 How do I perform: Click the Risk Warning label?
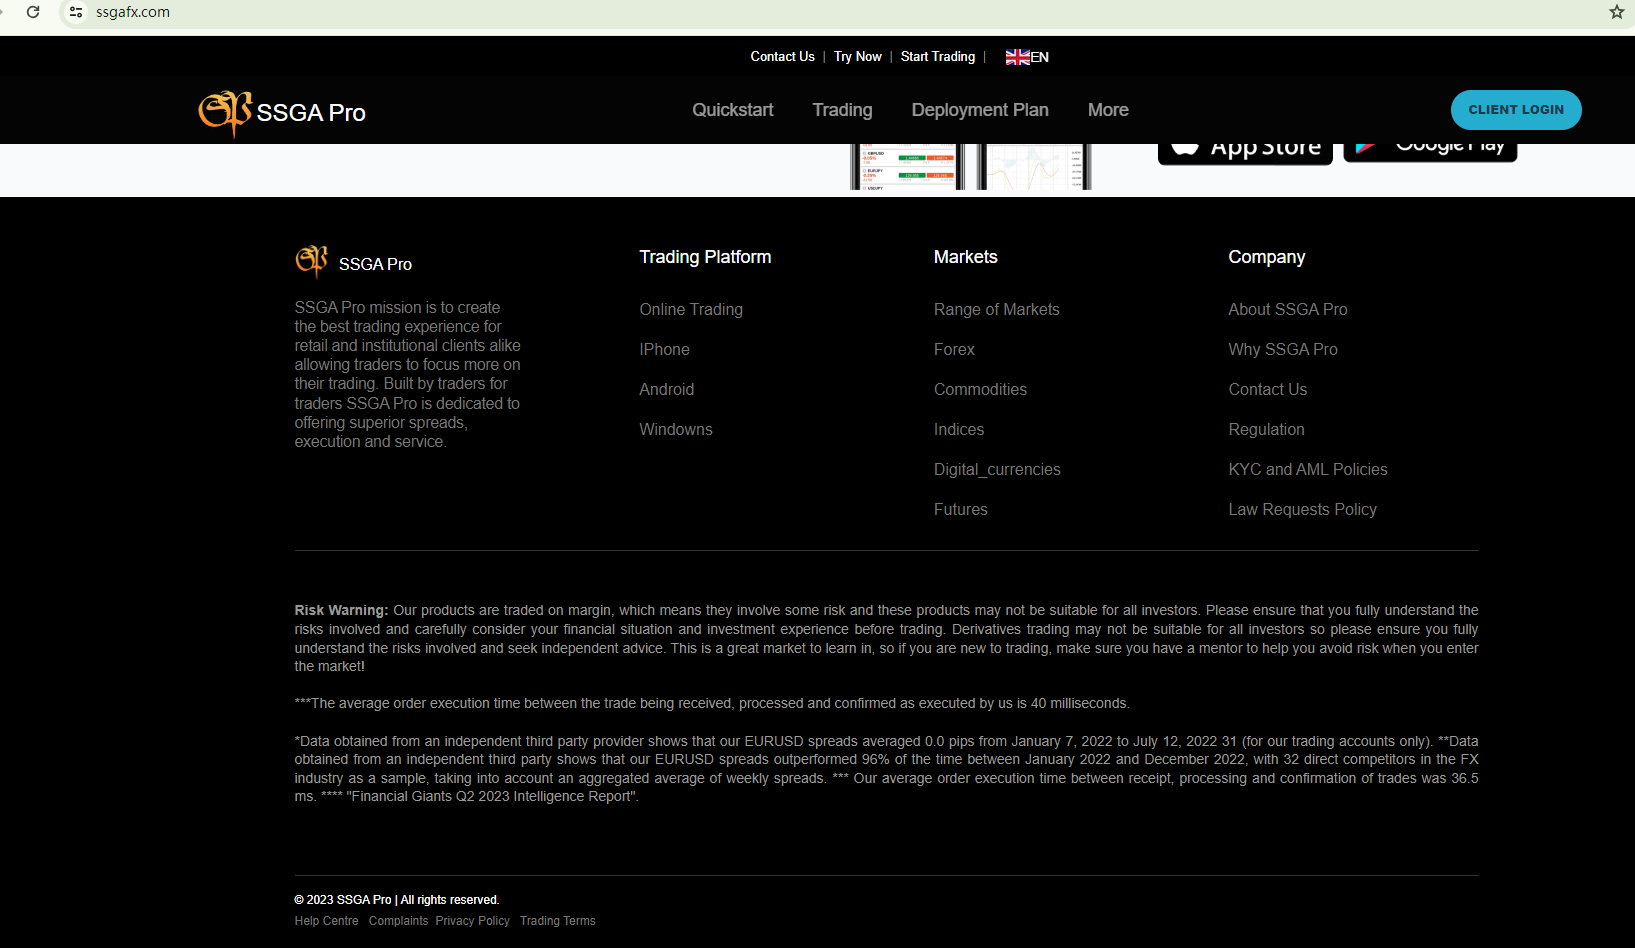pos(341,610)
